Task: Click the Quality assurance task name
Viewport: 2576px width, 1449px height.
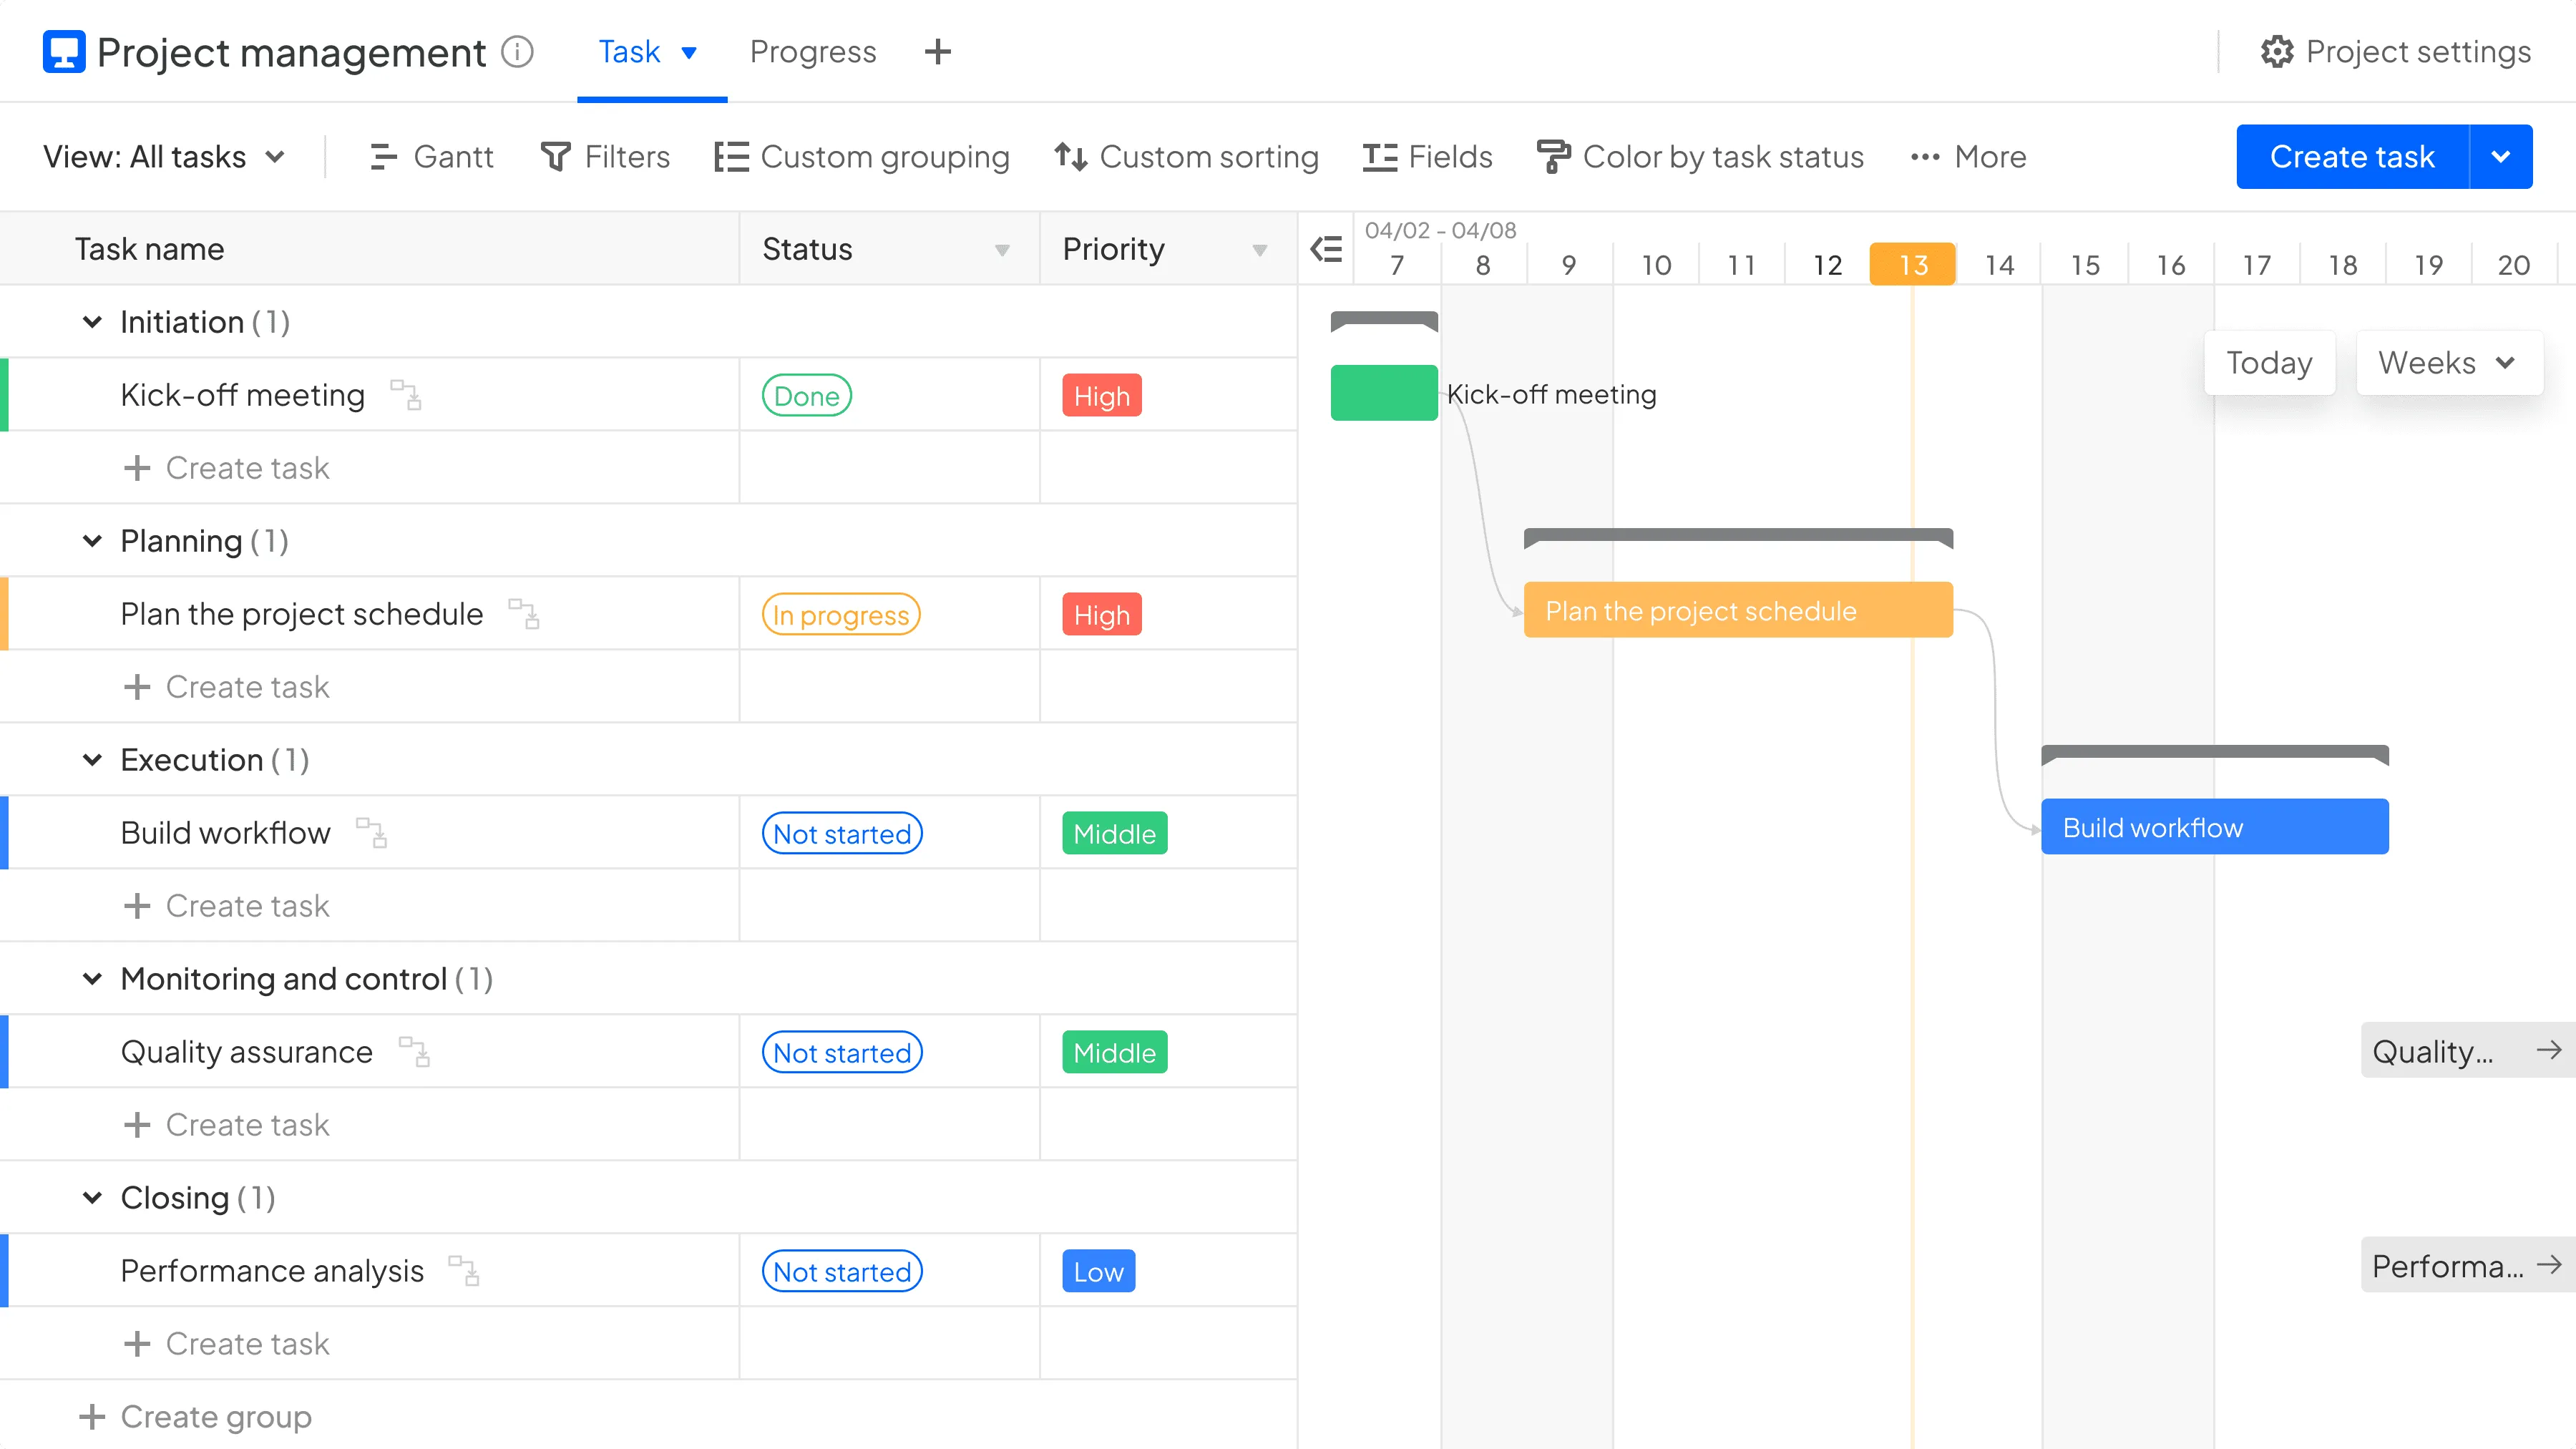Action: [247, 1052]
